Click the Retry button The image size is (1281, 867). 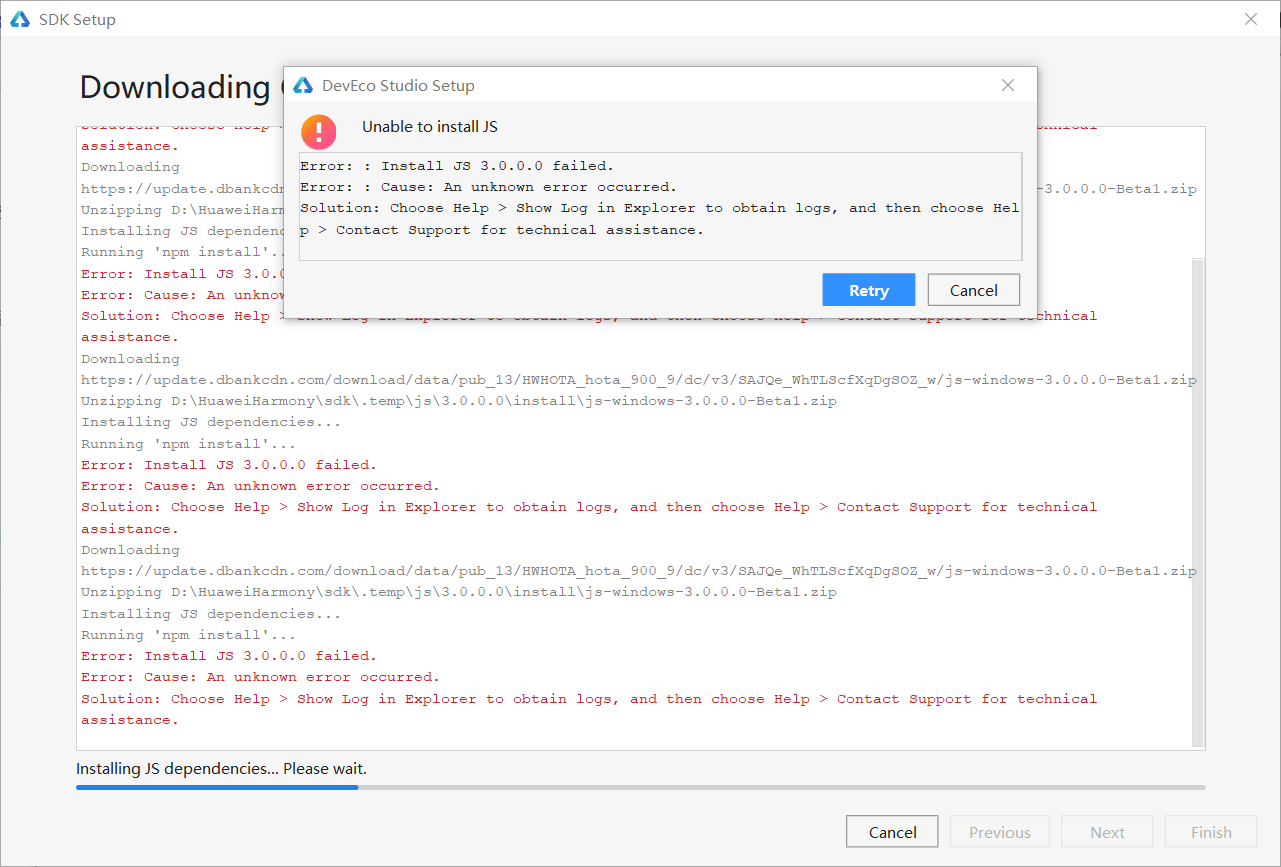[x=868, y=289]
